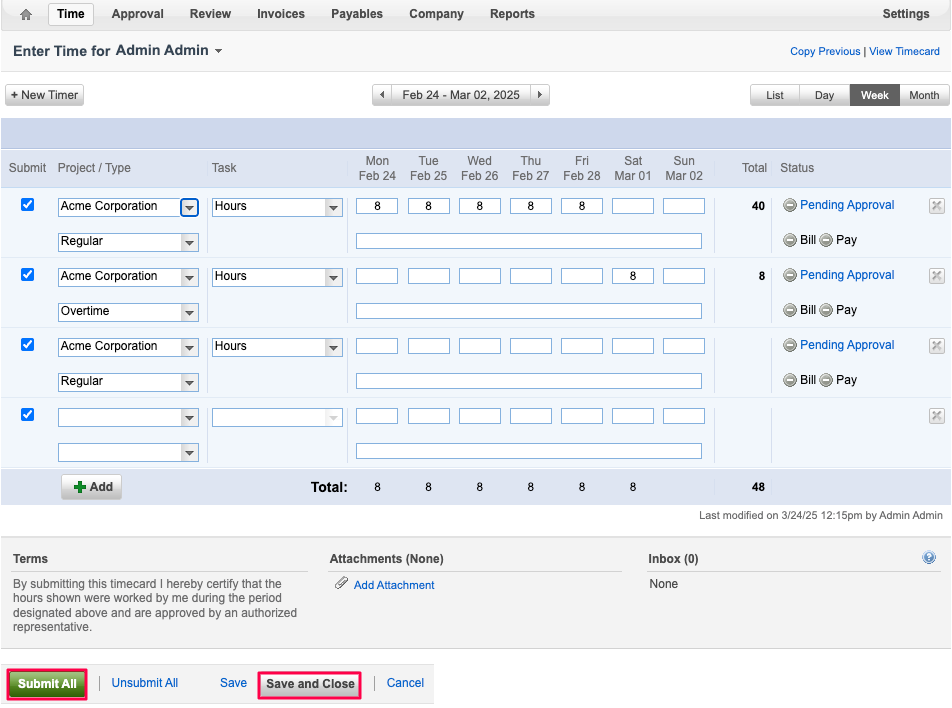Open the Time tab
This screenshot has height=708, width=952.
(x=71, y=14)
